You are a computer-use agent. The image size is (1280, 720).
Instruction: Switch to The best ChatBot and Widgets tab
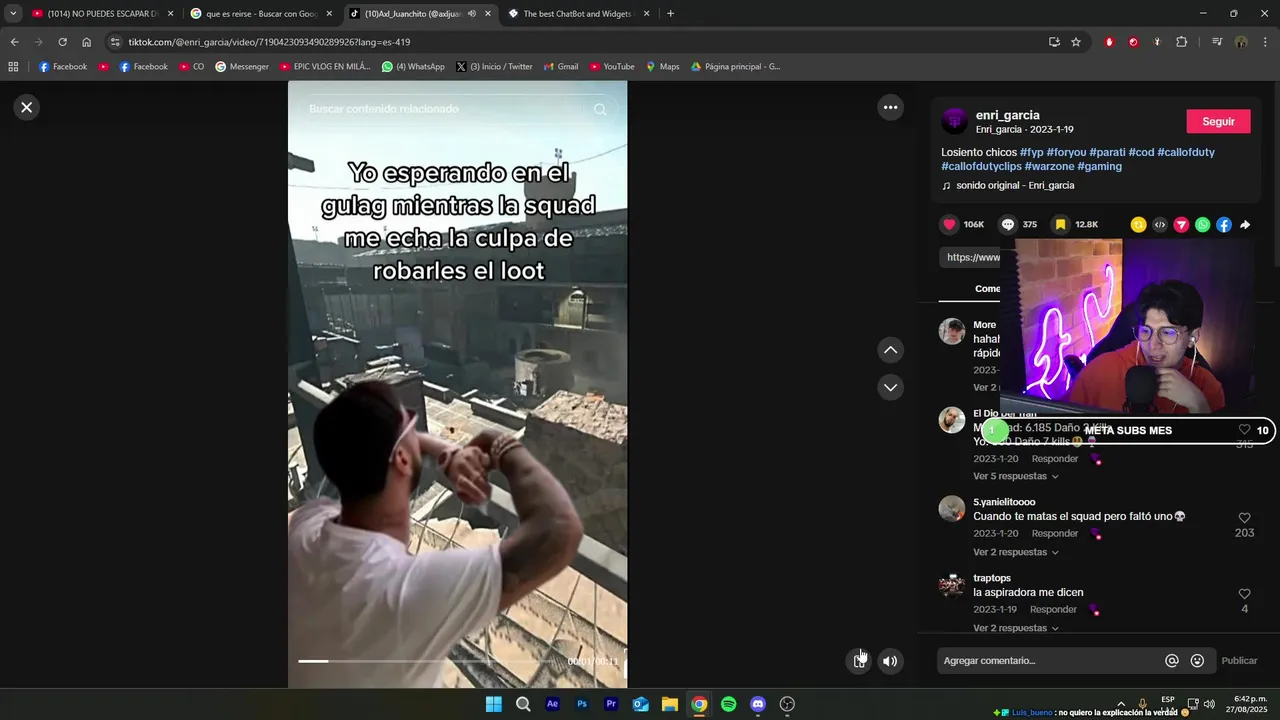tap(579, 14)
